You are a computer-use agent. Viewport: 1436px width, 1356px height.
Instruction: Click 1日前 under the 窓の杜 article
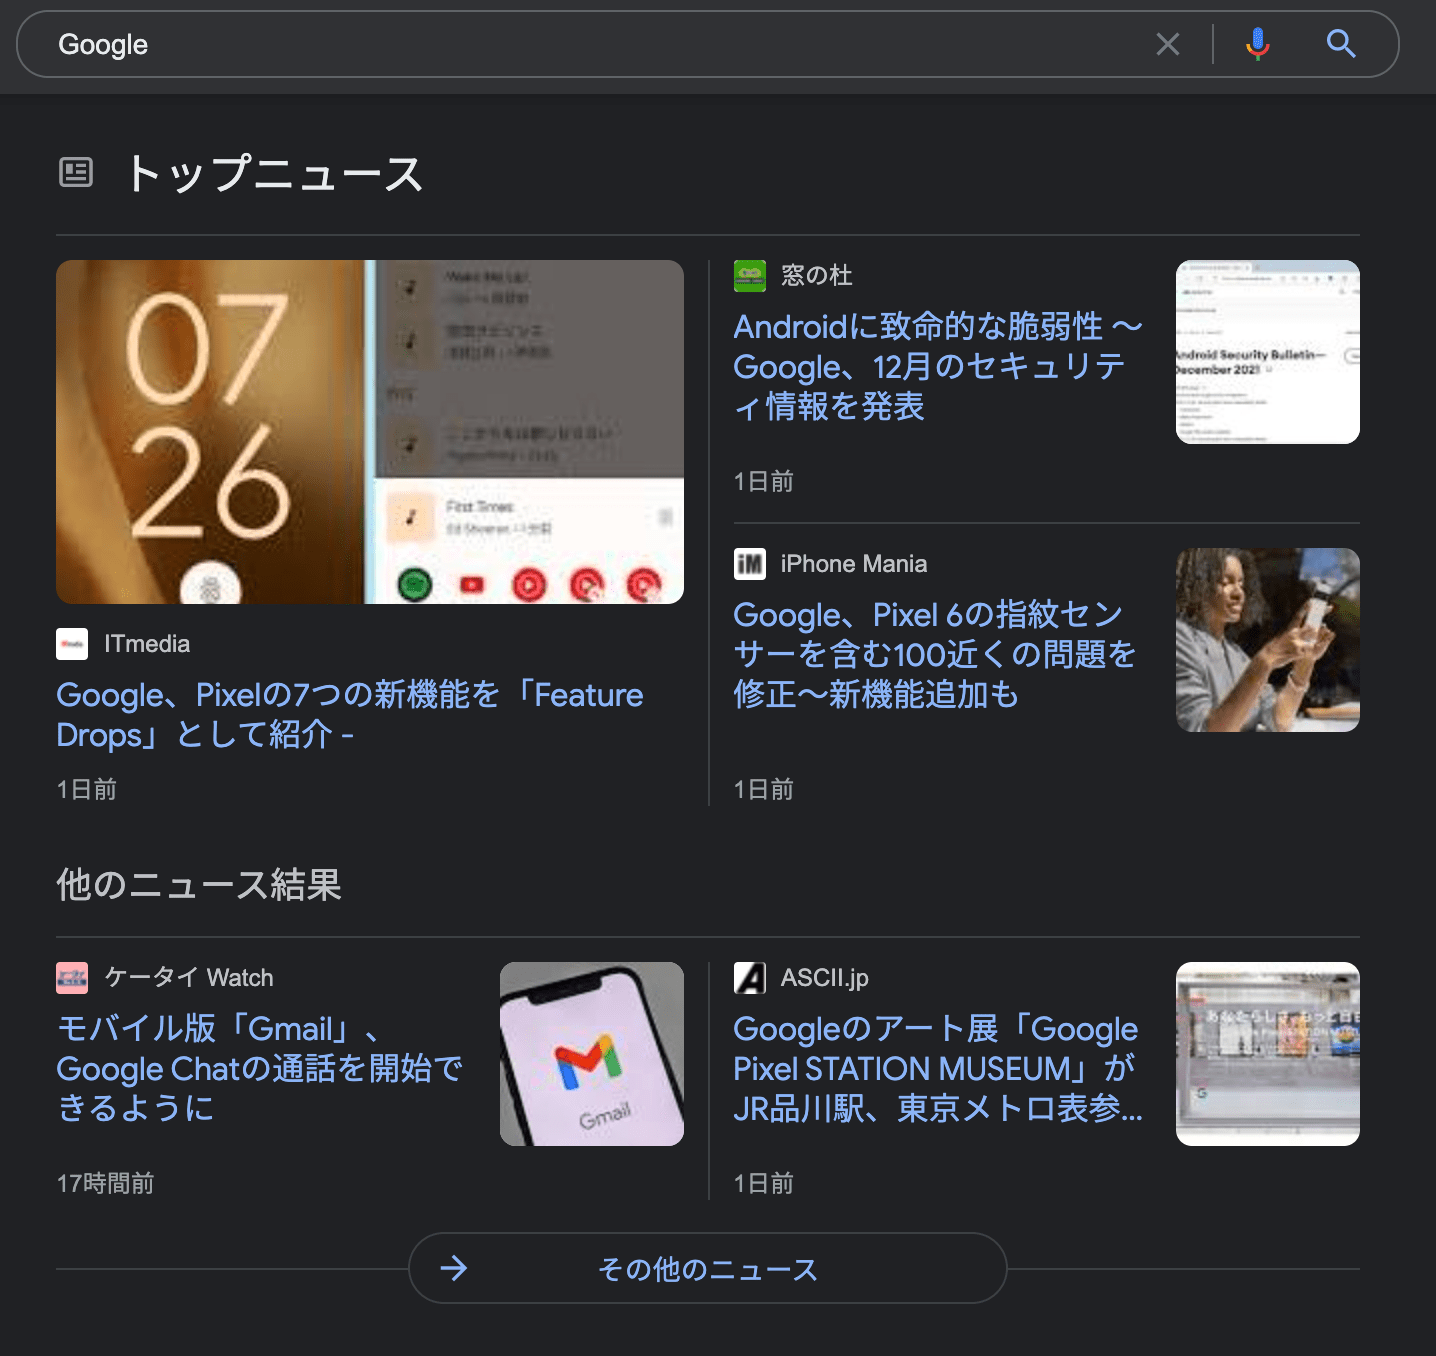click(x=764, y=482)
